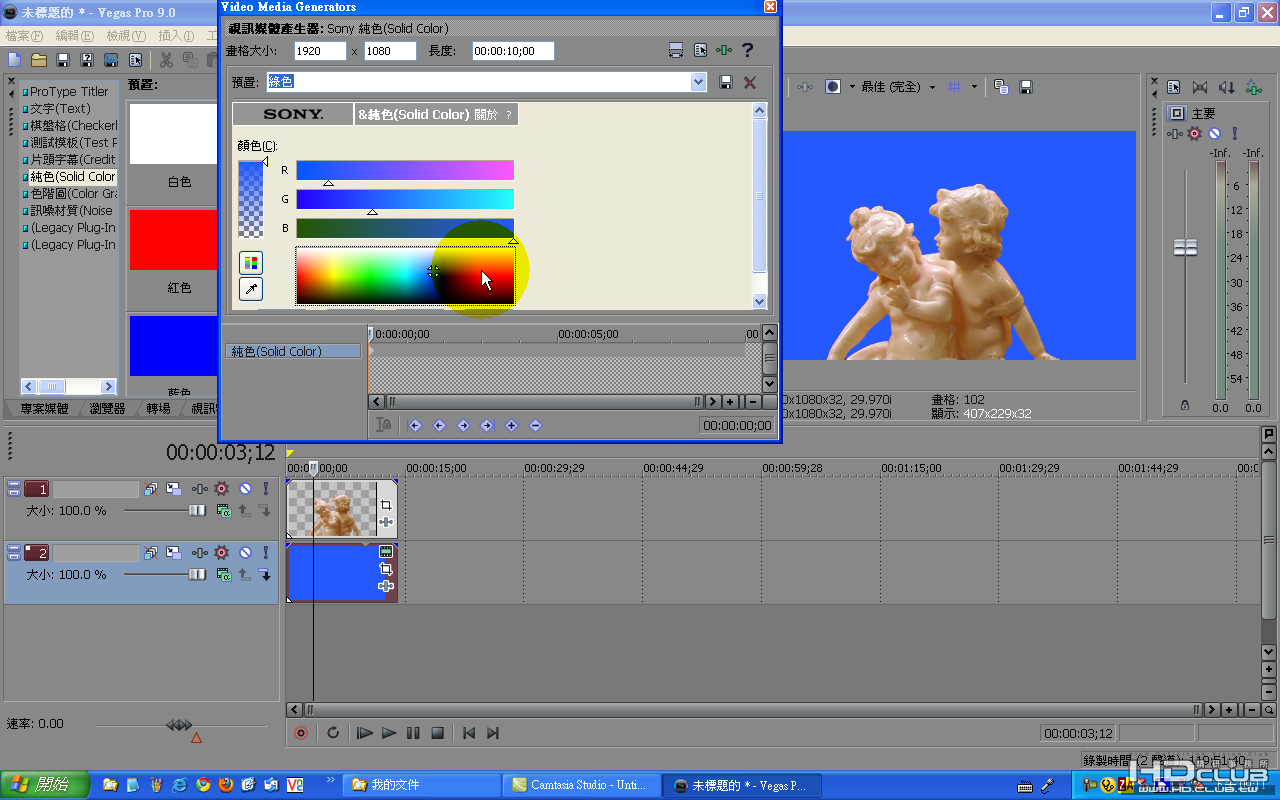The image size is (1280, 800).
Task: Delete preset using the red X icon
Action: click(x=750, y=82)
